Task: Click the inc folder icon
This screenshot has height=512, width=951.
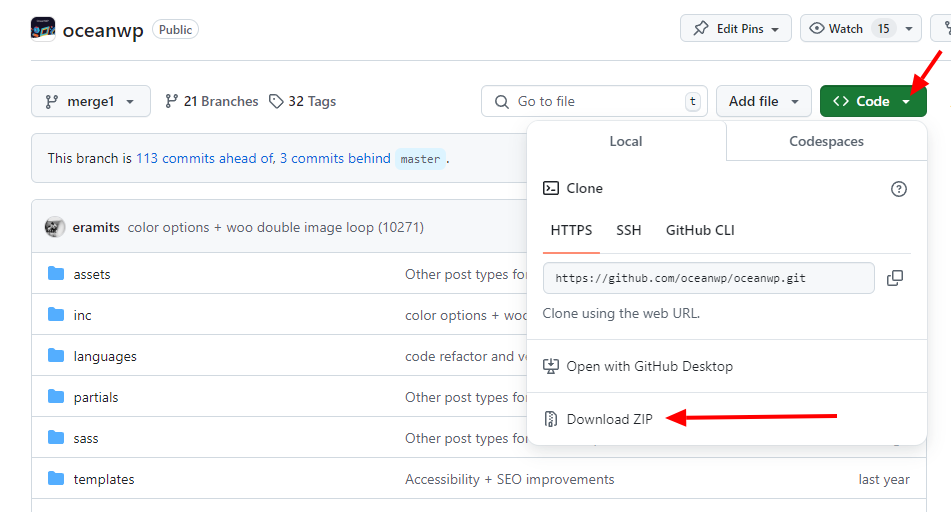Action: tap(56, 314)
